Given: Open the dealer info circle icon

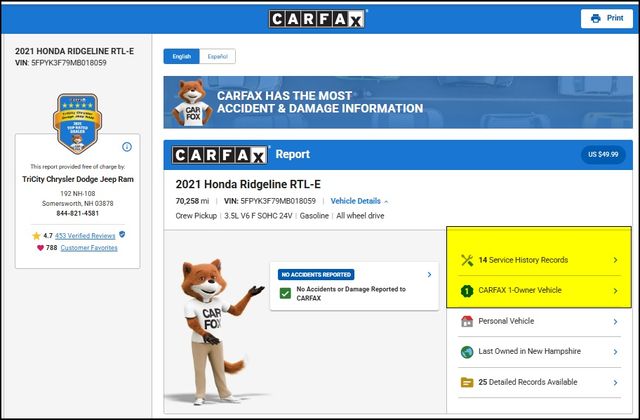Looking at the screenshot, I should pyautogui.click(x=127, y=147).
